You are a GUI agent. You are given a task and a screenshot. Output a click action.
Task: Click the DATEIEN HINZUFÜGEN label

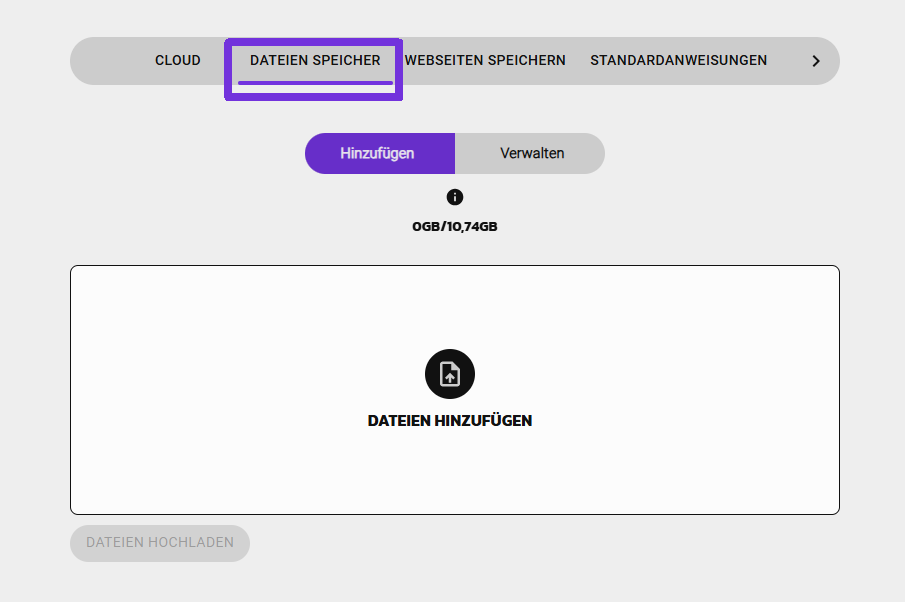tap(450, 421)
